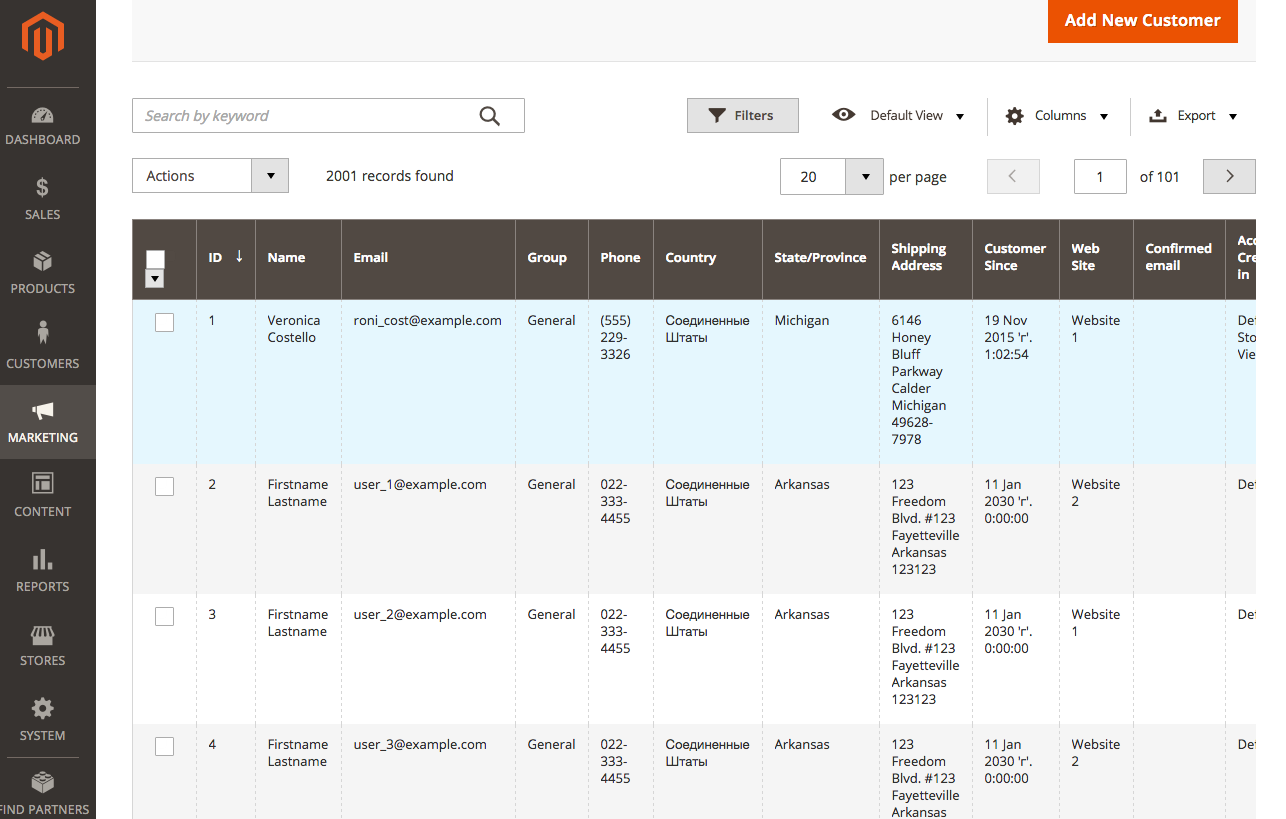
Task: Open the Actions dropdown
Action: [x=210, y=176]
